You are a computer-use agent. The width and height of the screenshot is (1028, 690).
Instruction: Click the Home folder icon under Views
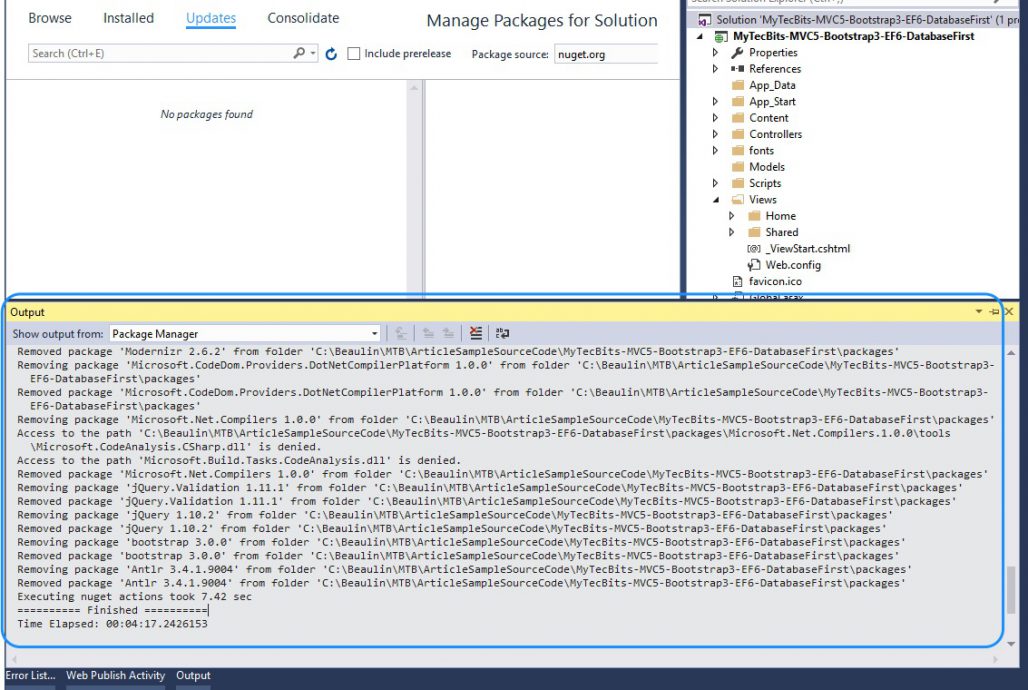tap(754, 216)
